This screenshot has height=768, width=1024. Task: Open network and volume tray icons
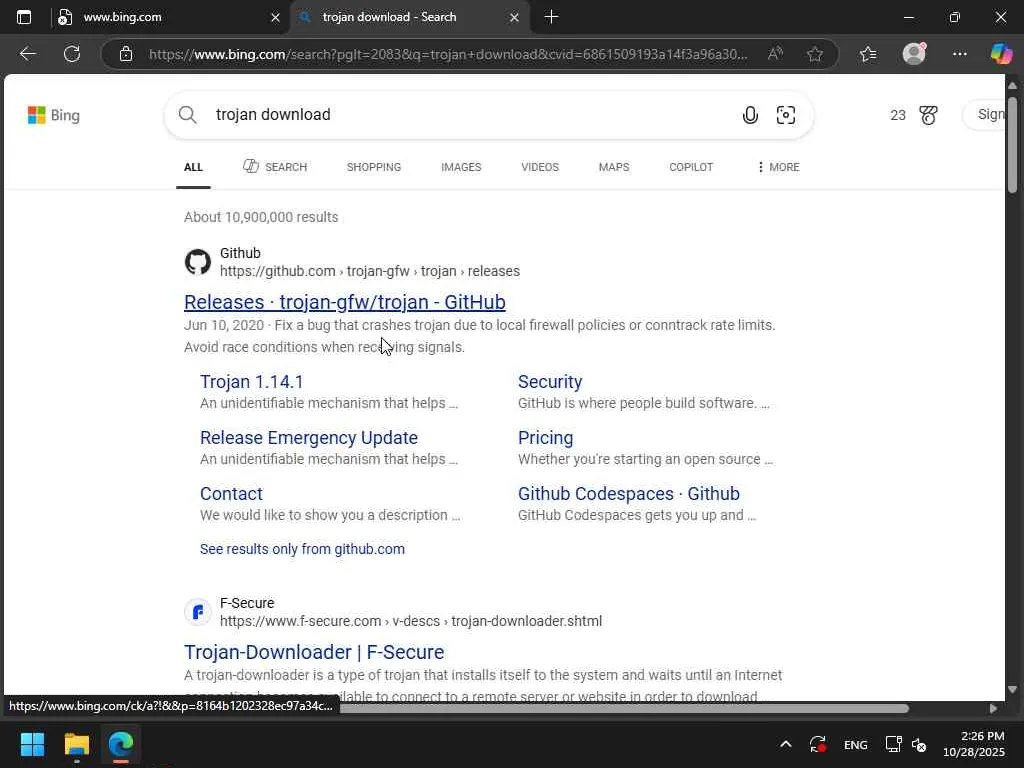905,744
